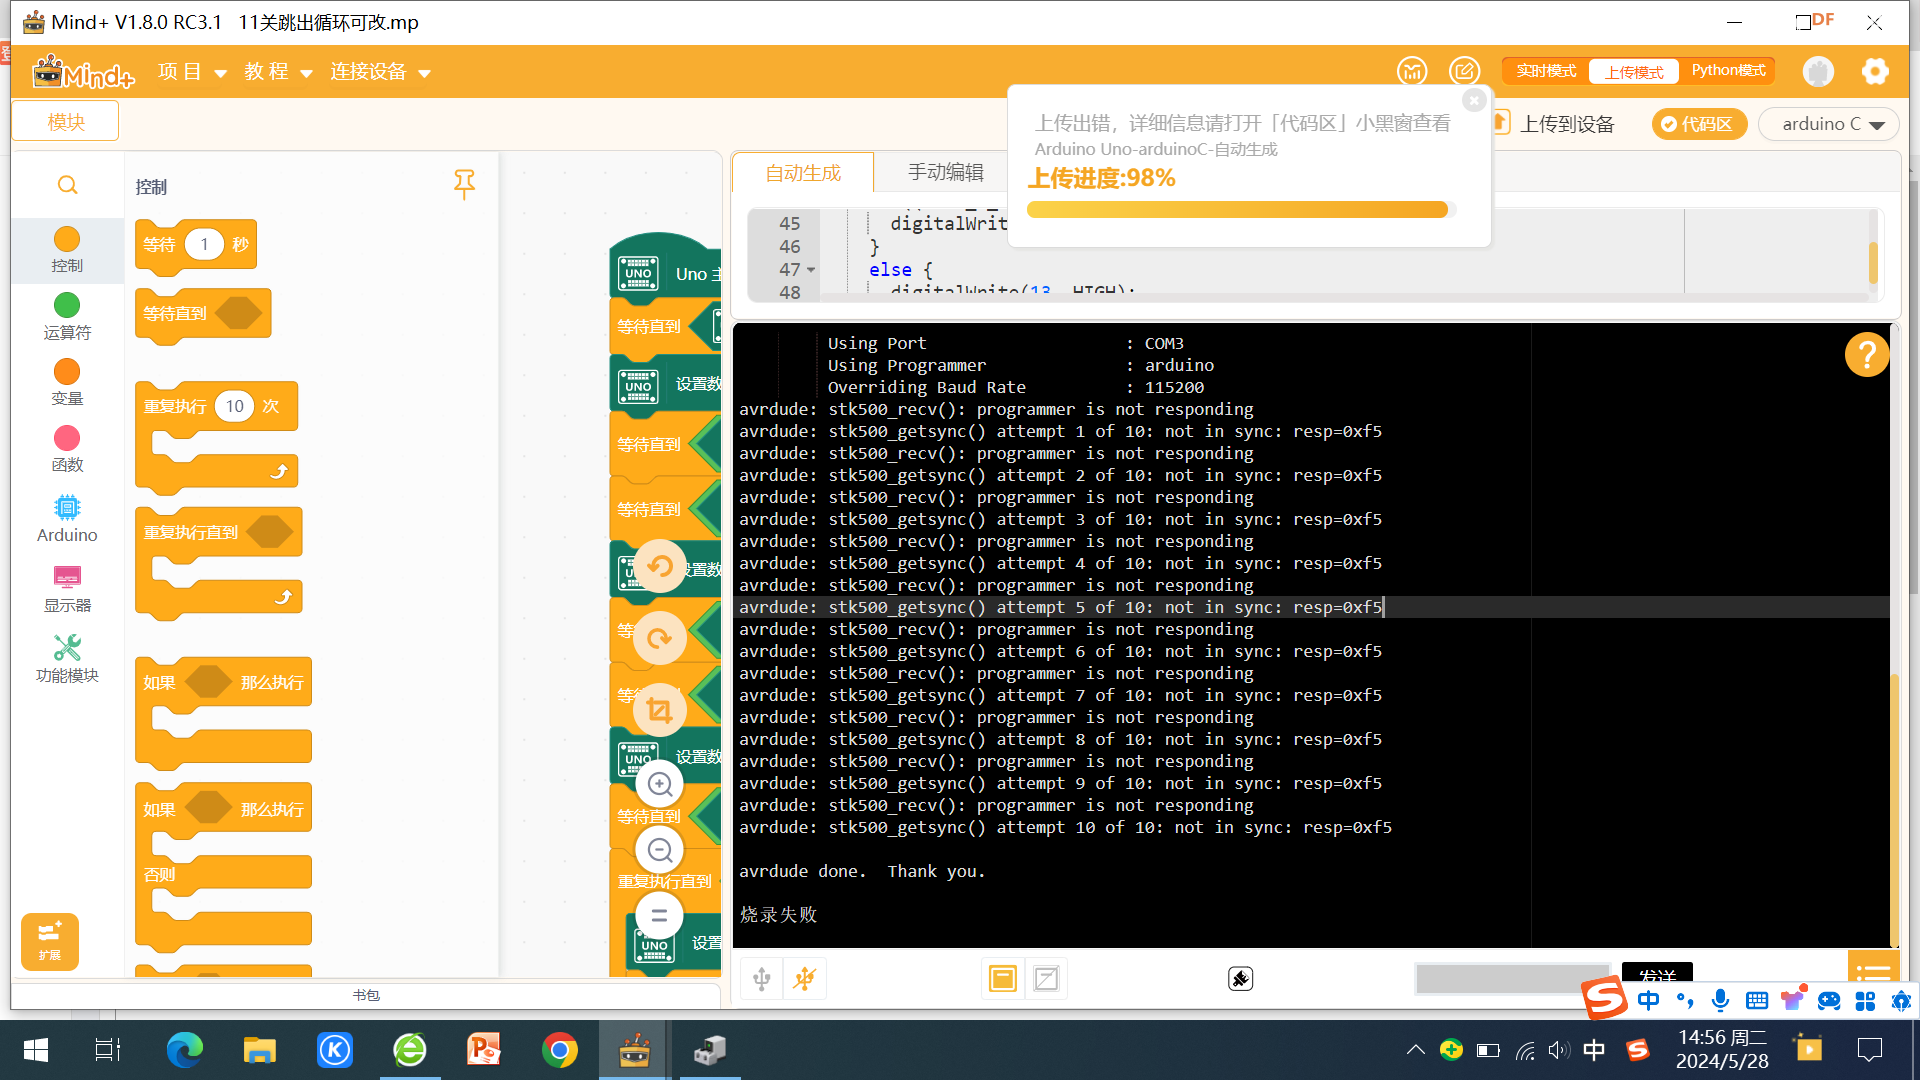The image size is (1920, 1080).
Task: Toggle the 代码区 code area button
Action: pos(1698,124)
